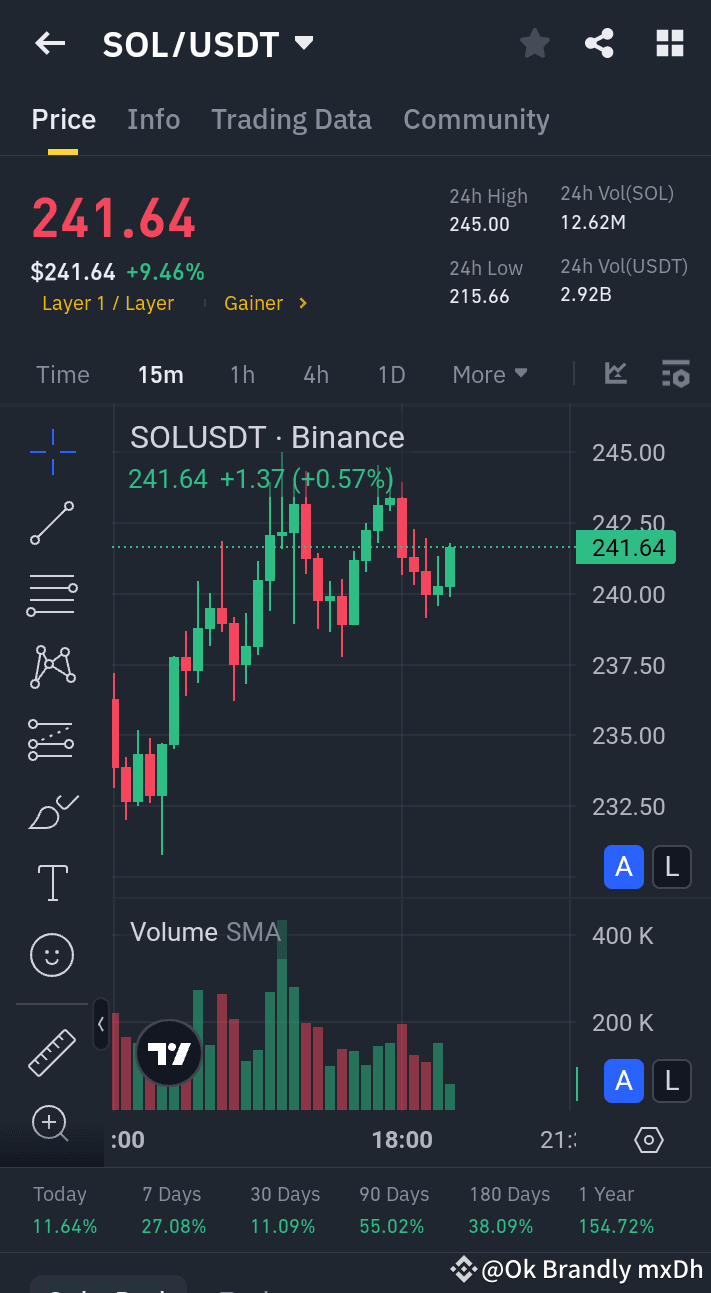
Task: Switch to the Trading Data tab
Action: click(x=291, y=119)
